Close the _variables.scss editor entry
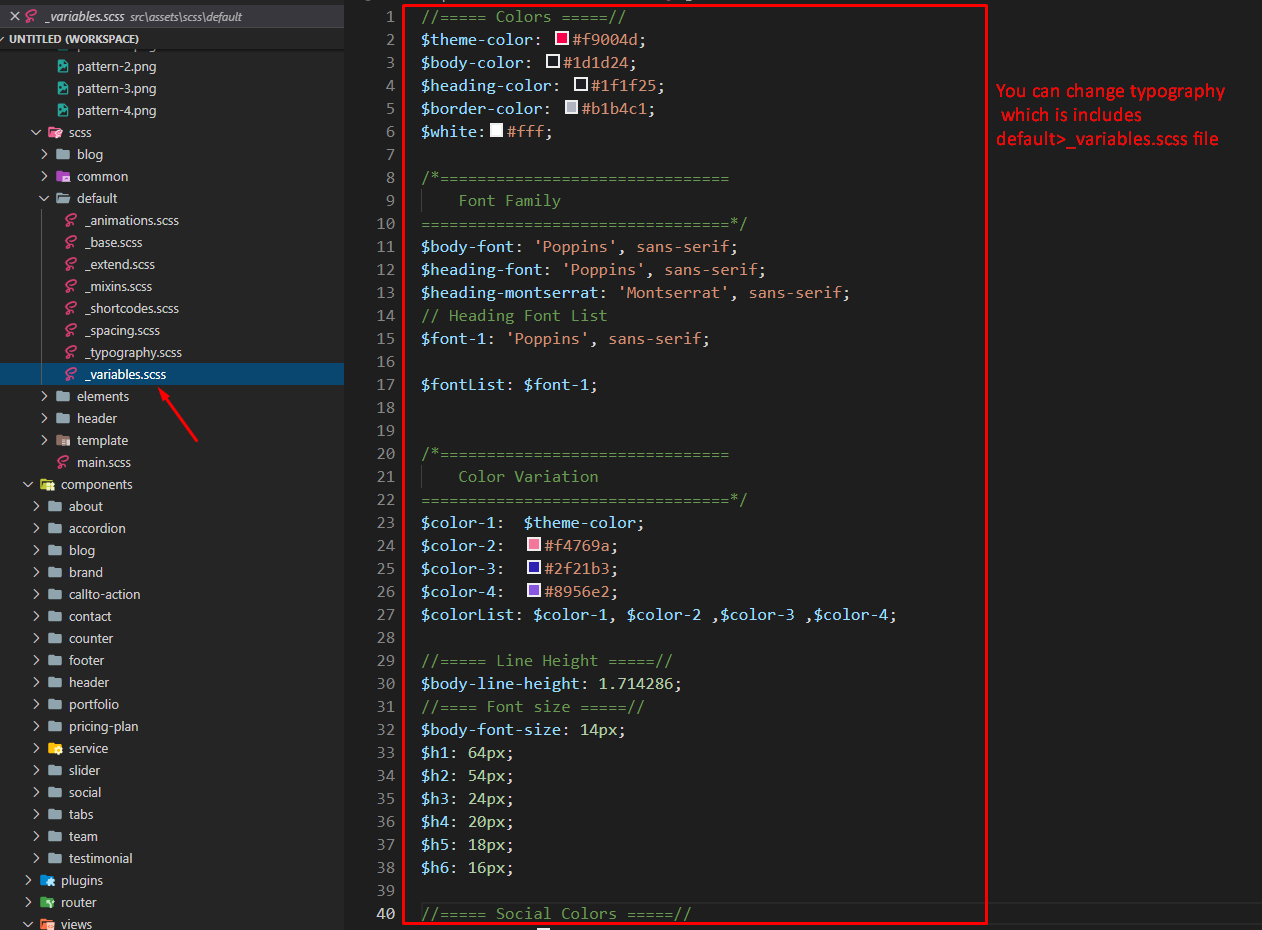Viewport: 1262px width, 930px height. click(14, 16)
